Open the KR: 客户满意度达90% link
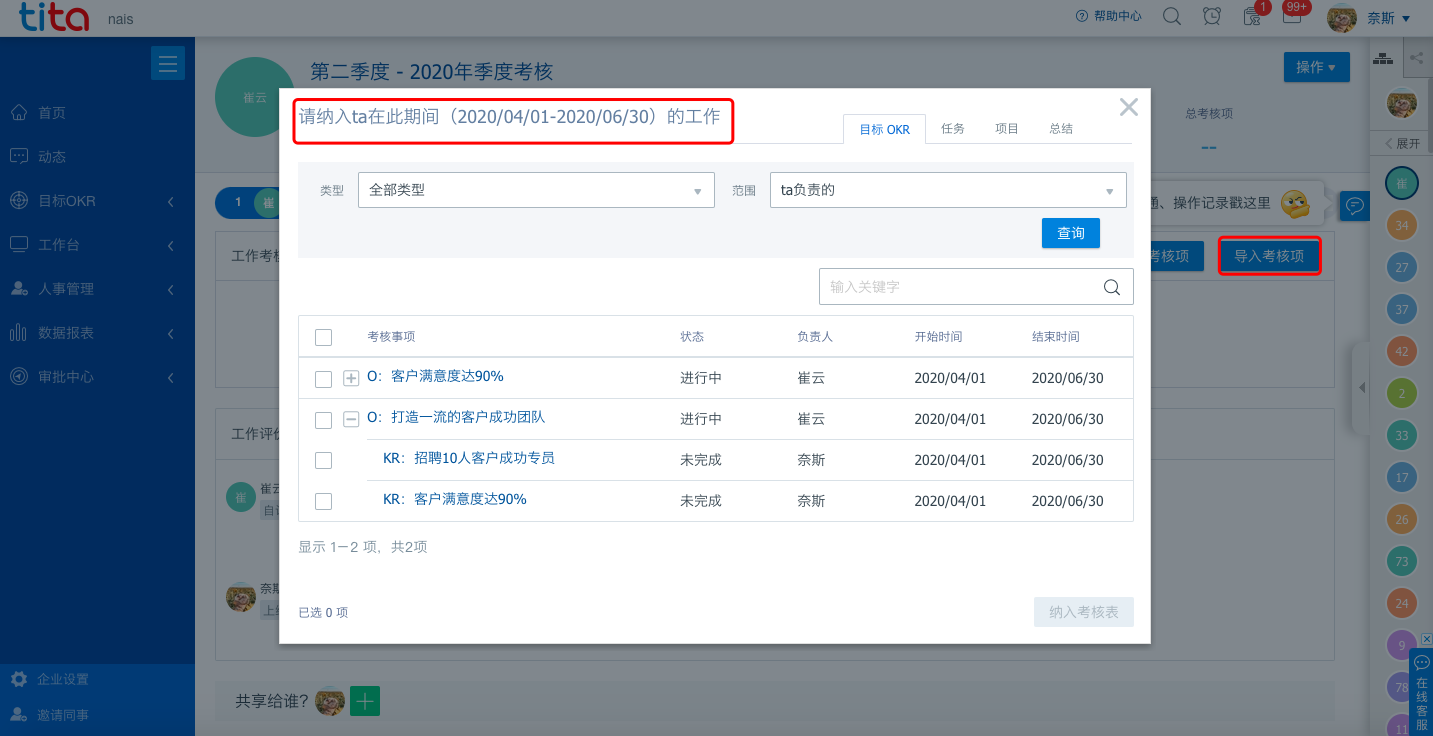1433x736 pixels. pos(455,499)
